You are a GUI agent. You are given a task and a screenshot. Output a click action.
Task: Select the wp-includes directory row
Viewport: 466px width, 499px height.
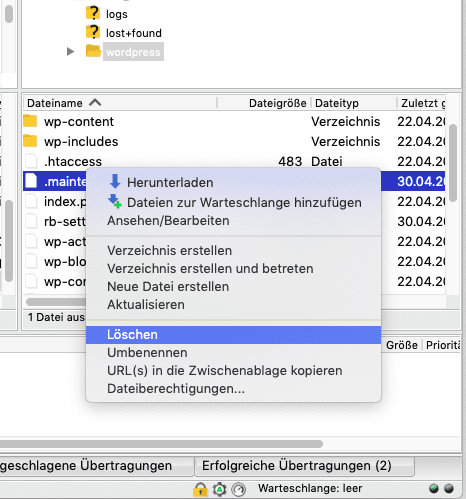(x=234, y=141)
